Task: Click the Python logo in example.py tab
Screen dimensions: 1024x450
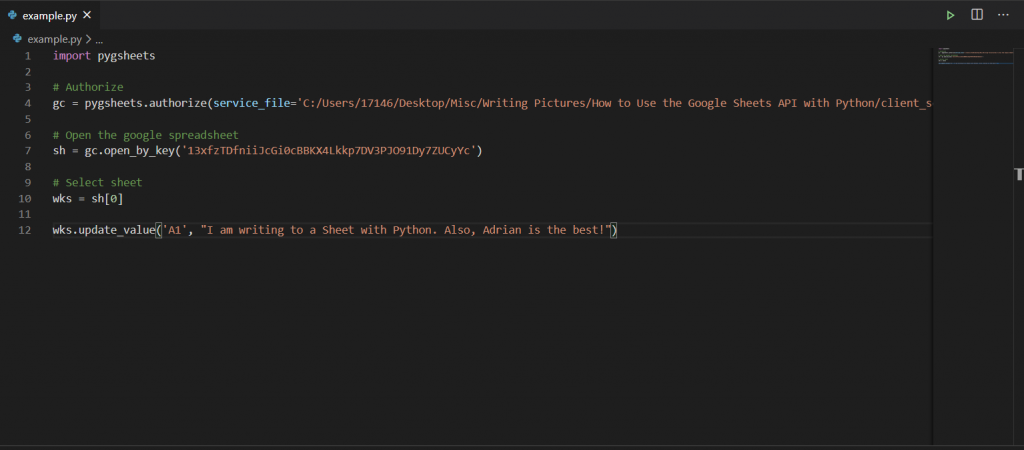Action: point(12,15)
